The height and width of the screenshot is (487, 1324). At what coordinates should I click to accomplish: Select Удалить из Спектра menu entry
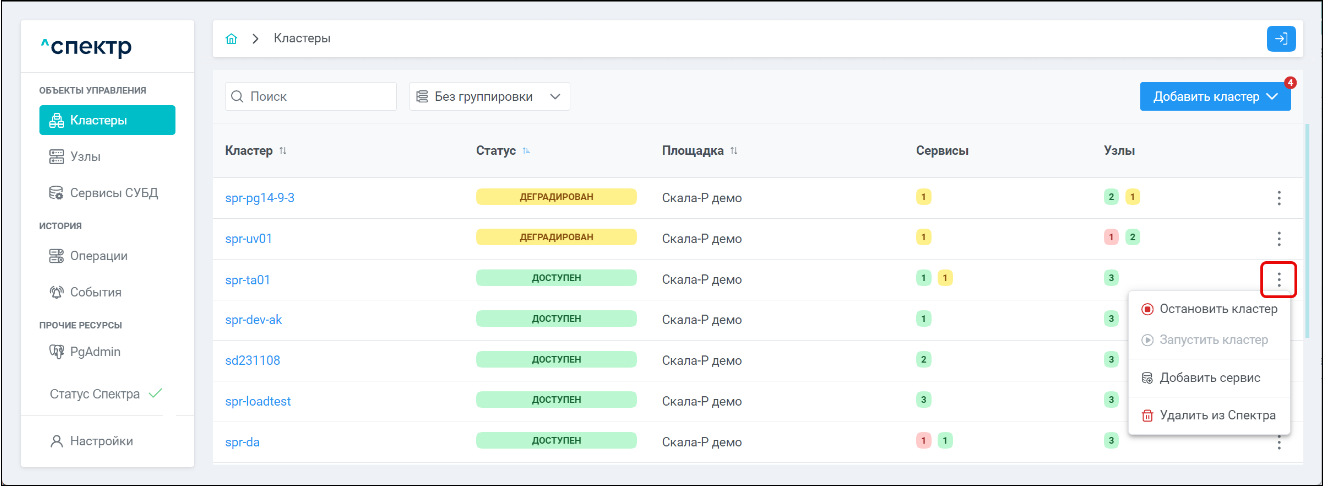coord(1209,415)
